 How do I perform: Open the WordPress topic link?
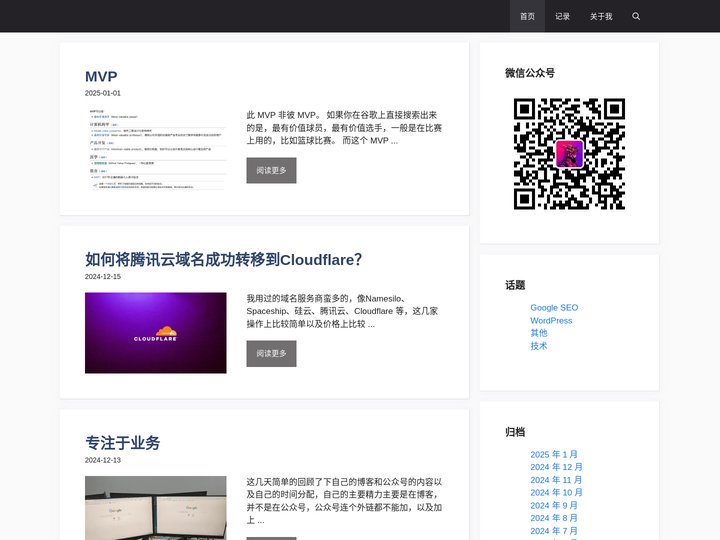[x=551, y=321]
